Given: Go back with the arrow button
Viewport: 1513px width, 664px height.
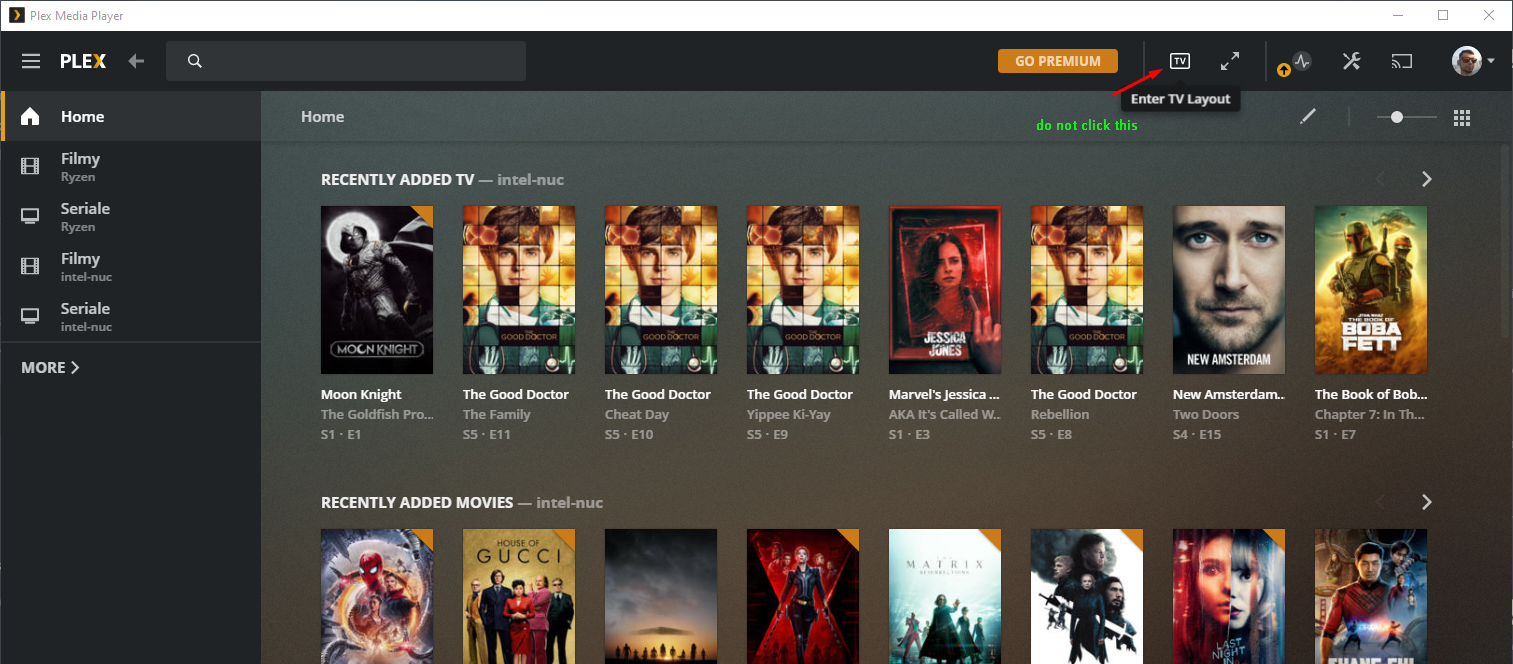Looking at the screenshot, I should click(x=136, y=61).
